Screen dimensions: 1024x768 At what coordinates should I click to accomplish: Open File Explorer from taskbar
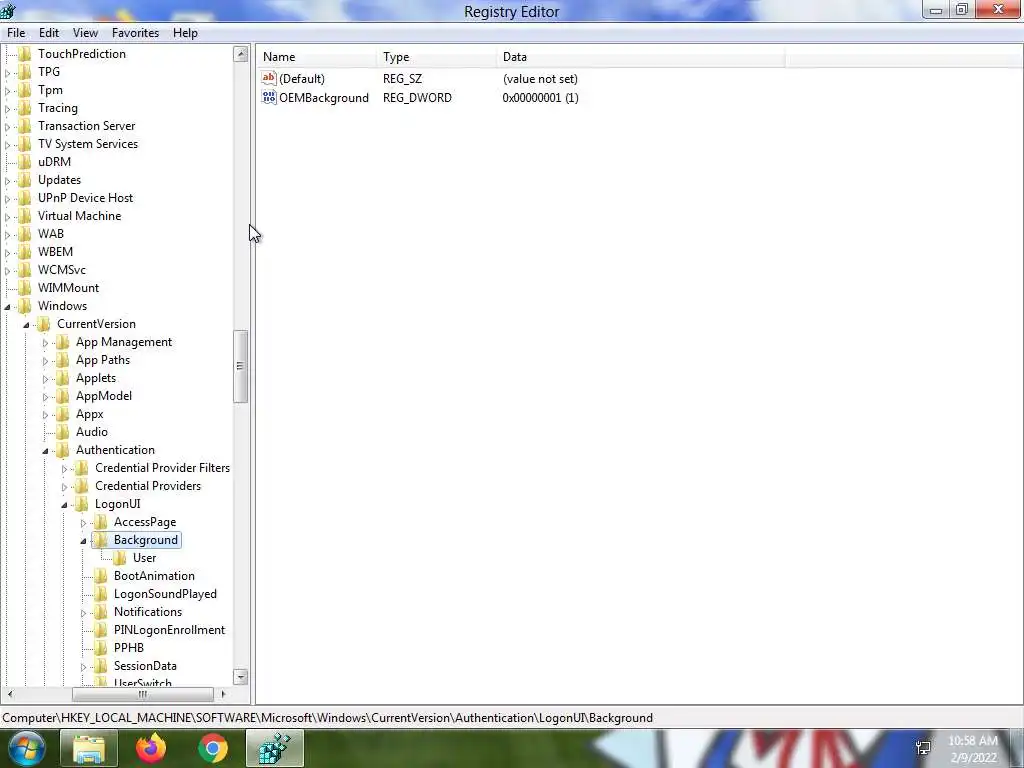point(89,748)
